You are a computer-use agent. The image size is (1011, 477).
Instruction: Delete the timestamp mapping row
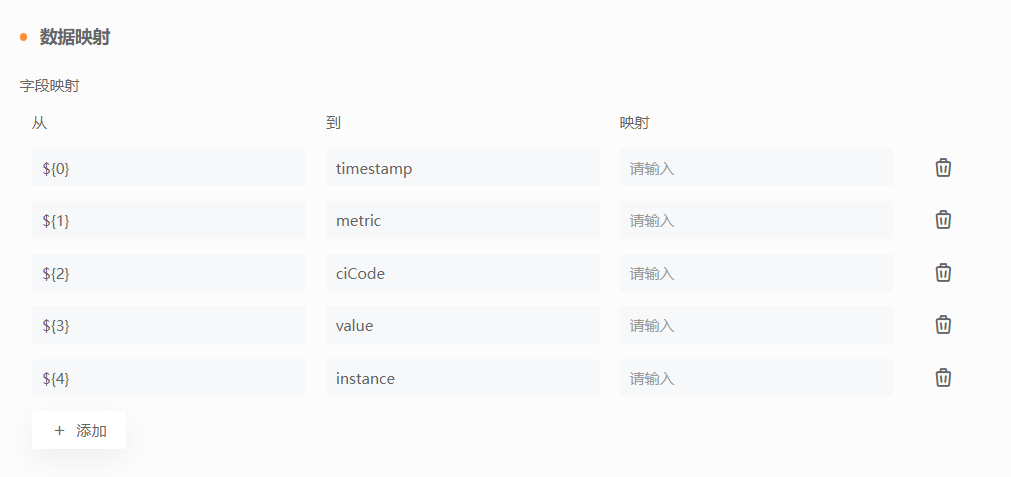pyautogui.click(x=943, y=168)
